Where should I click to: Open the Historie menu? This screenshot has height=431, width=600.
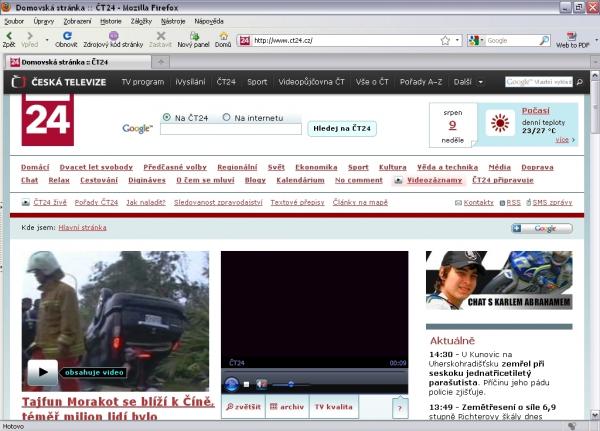click(111, 21)
